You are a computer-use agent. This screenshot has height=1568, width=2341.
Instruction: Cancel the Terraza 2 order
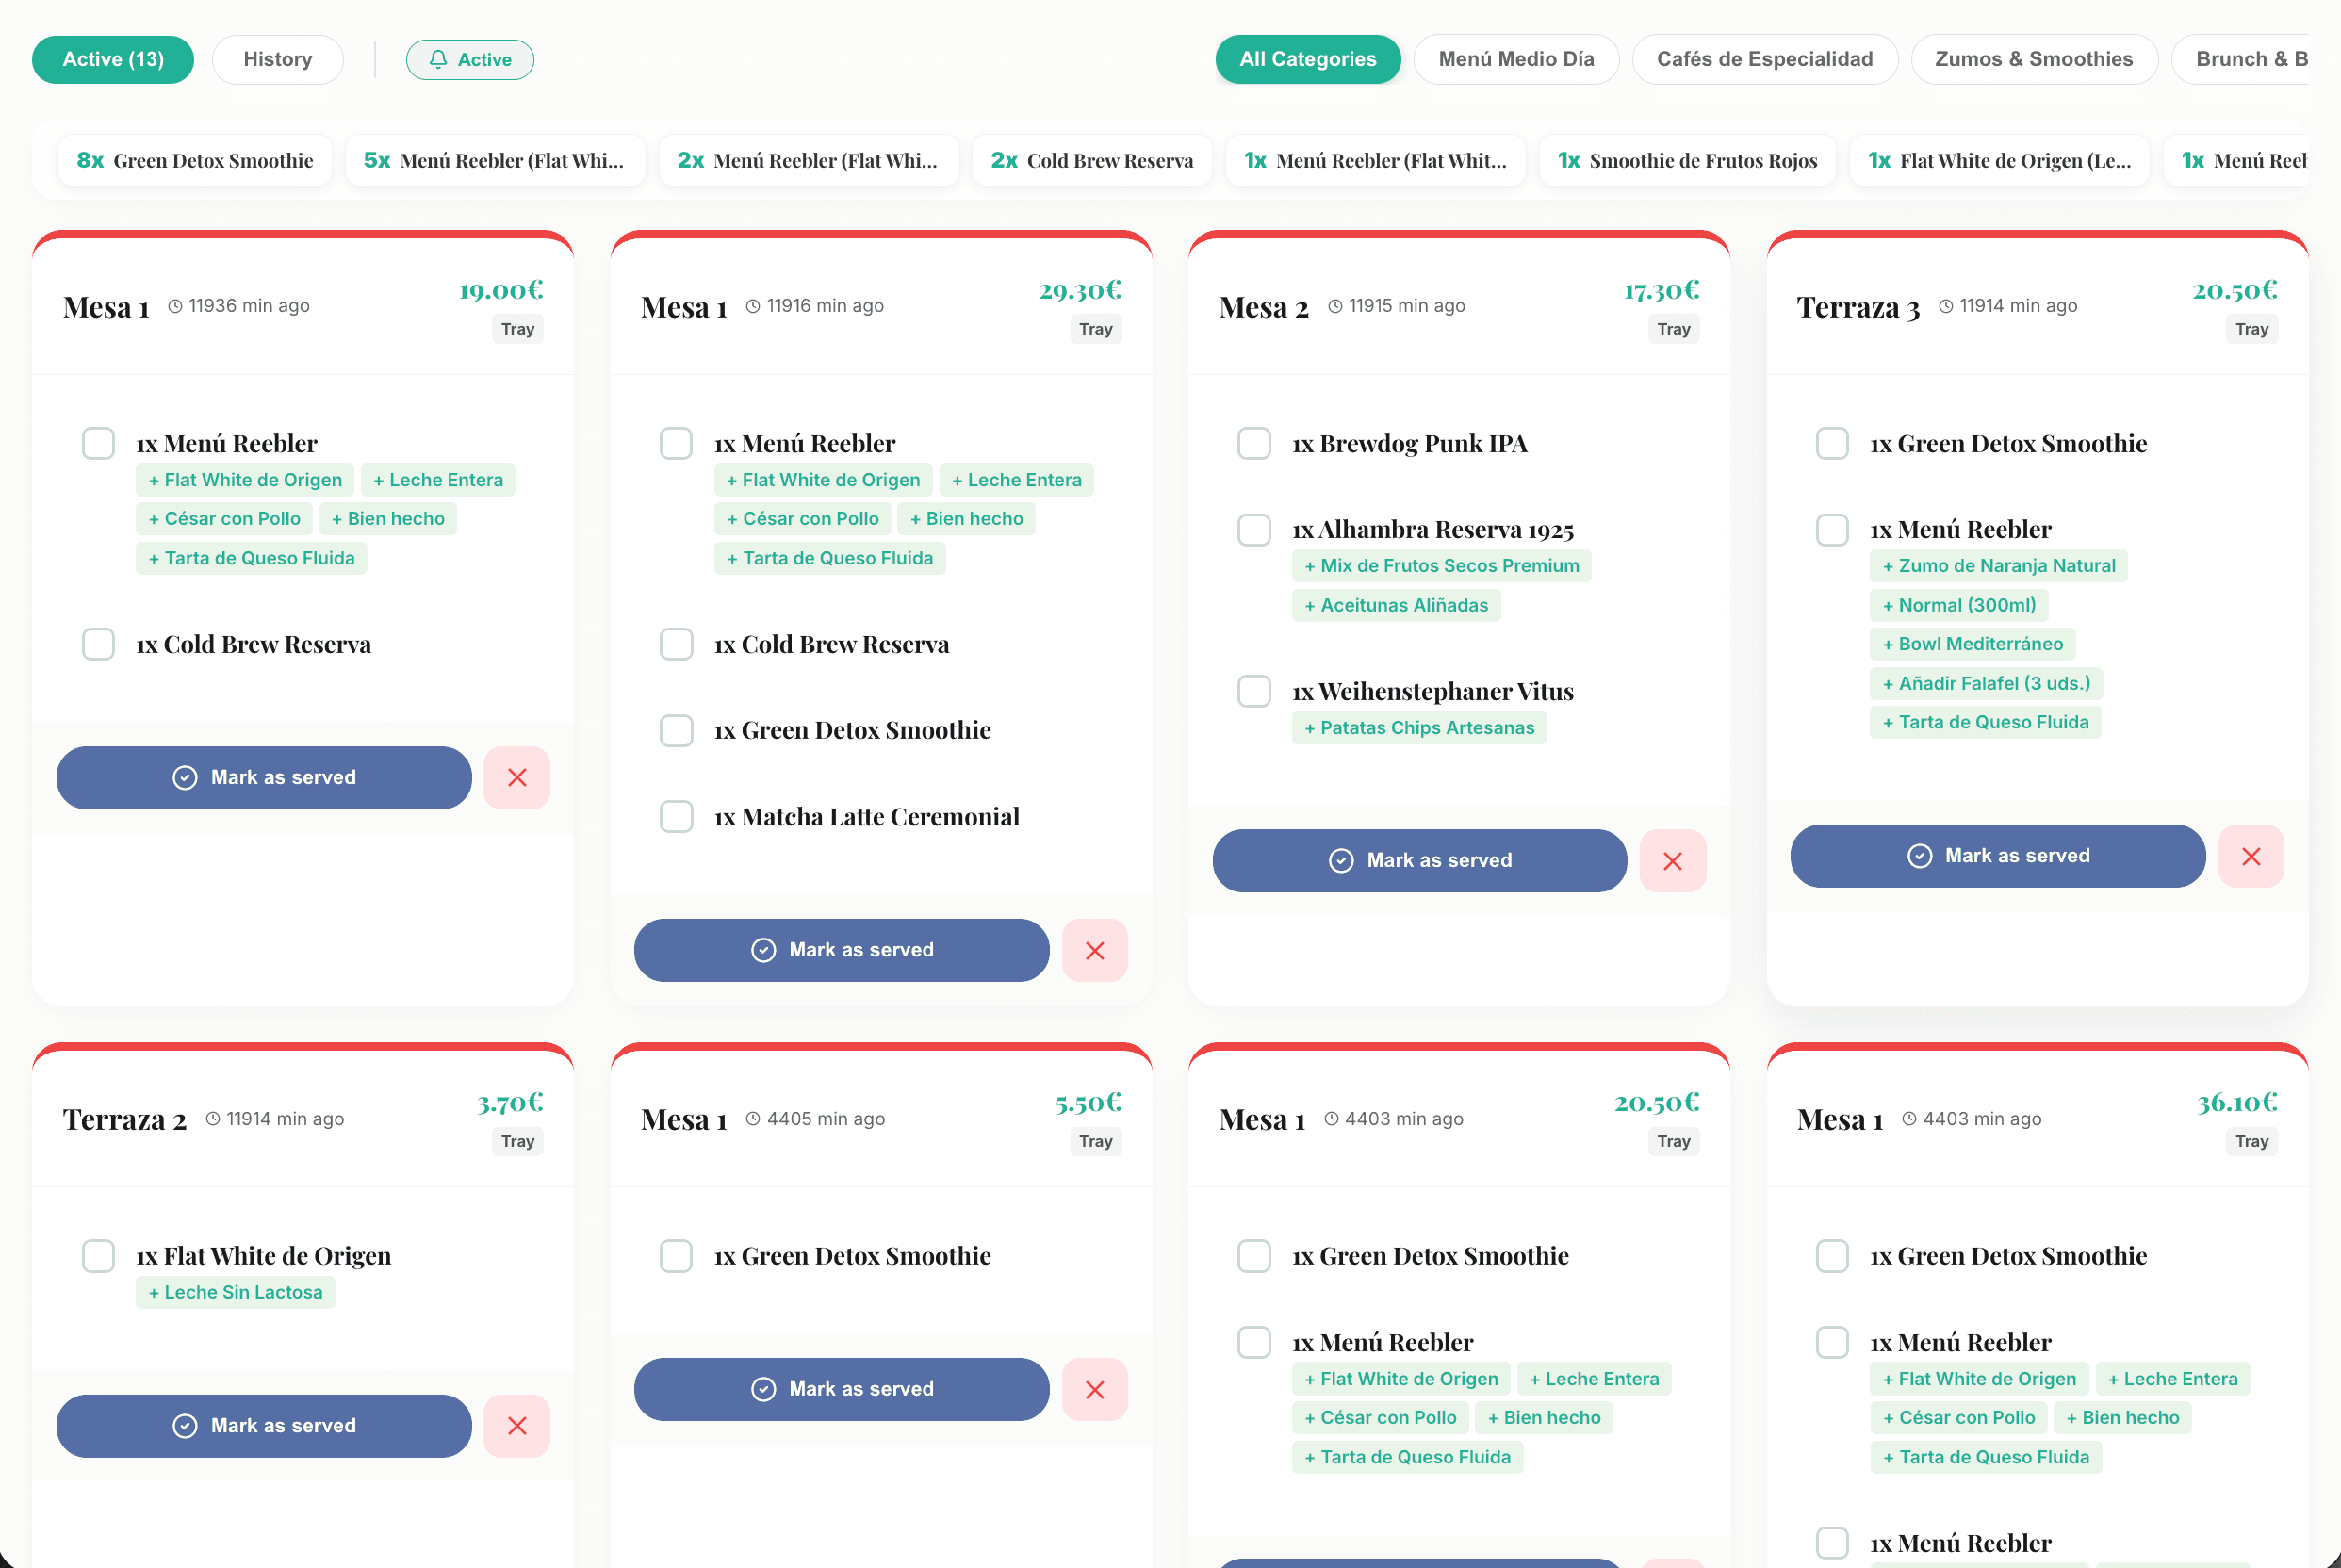pyautogui.click(x=516, y=1425)
